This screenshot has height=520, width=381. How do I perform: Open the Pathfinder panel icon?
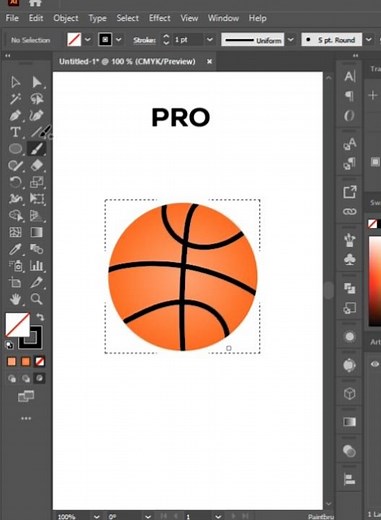(350, 288)
